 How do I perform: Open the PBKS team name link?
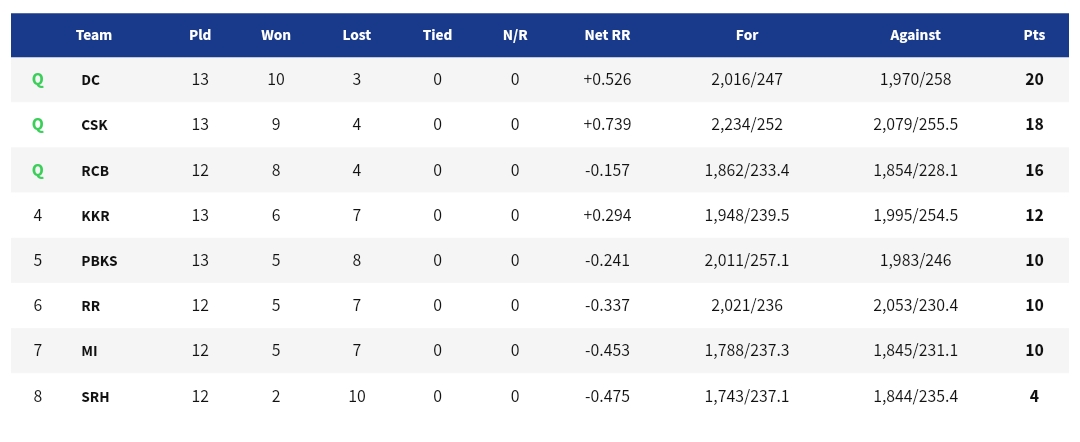coord(99,262)
